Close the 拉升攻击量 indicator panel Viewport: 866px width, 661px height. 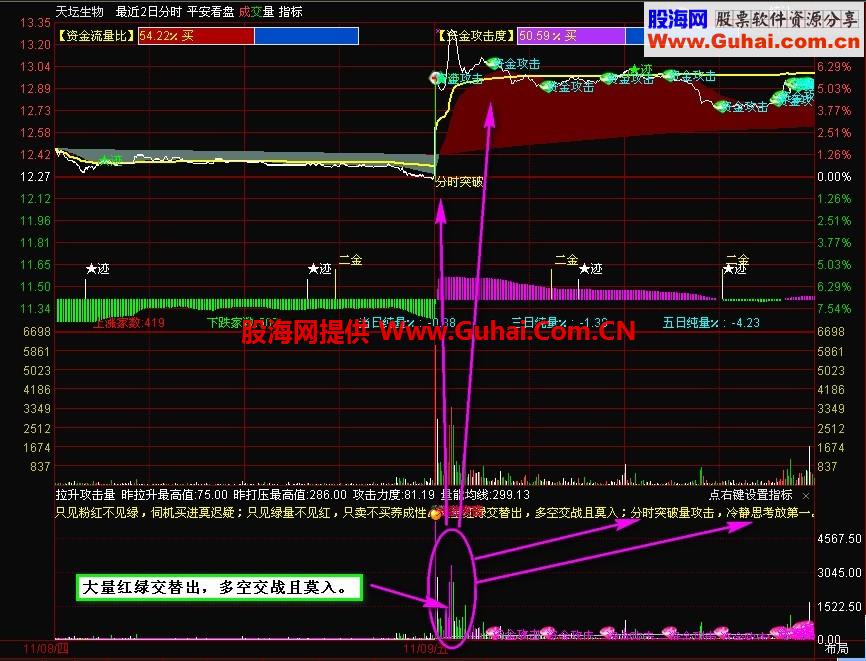coord(806,495)
